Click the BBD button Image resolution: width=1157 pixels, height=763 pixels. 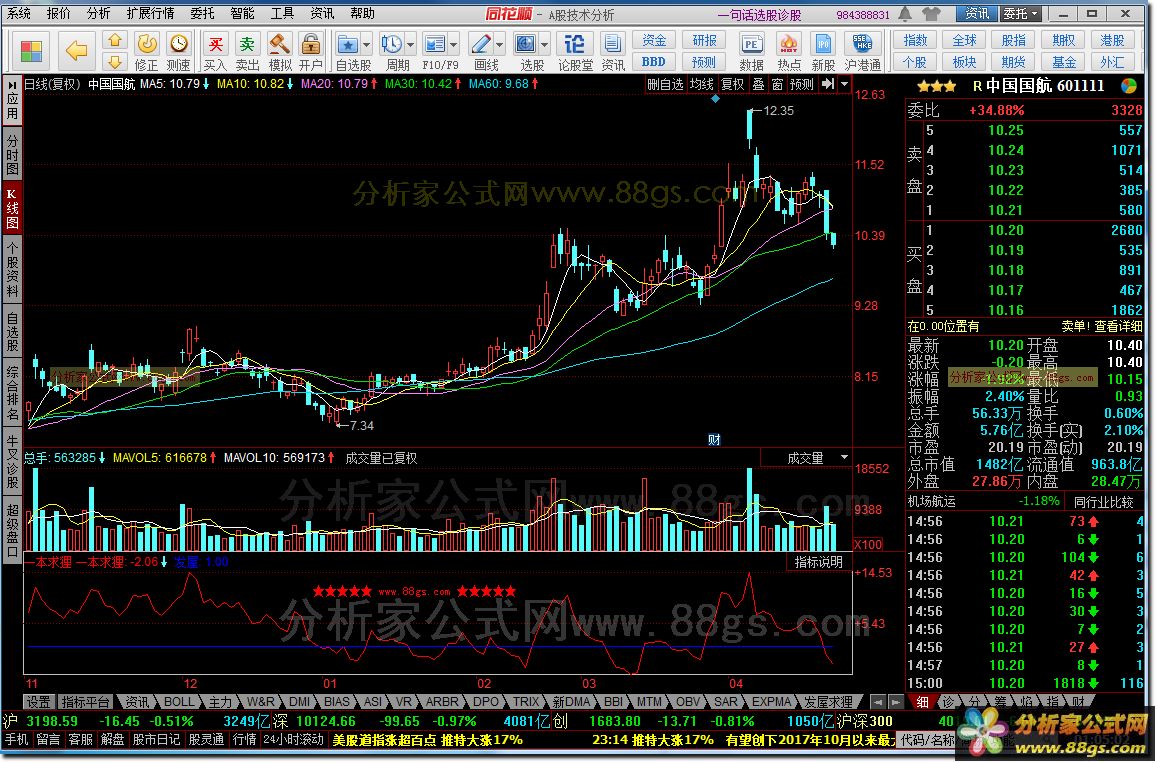tap(654, 62)
